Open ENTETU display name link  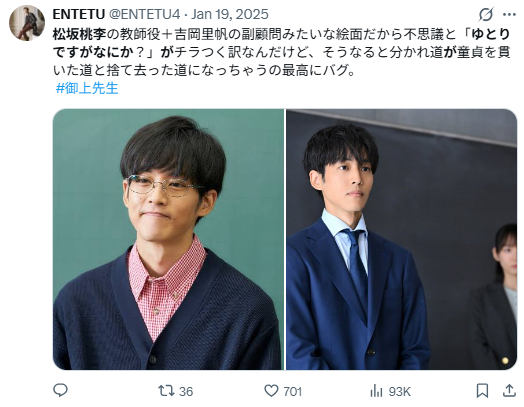tap(79, 14)
